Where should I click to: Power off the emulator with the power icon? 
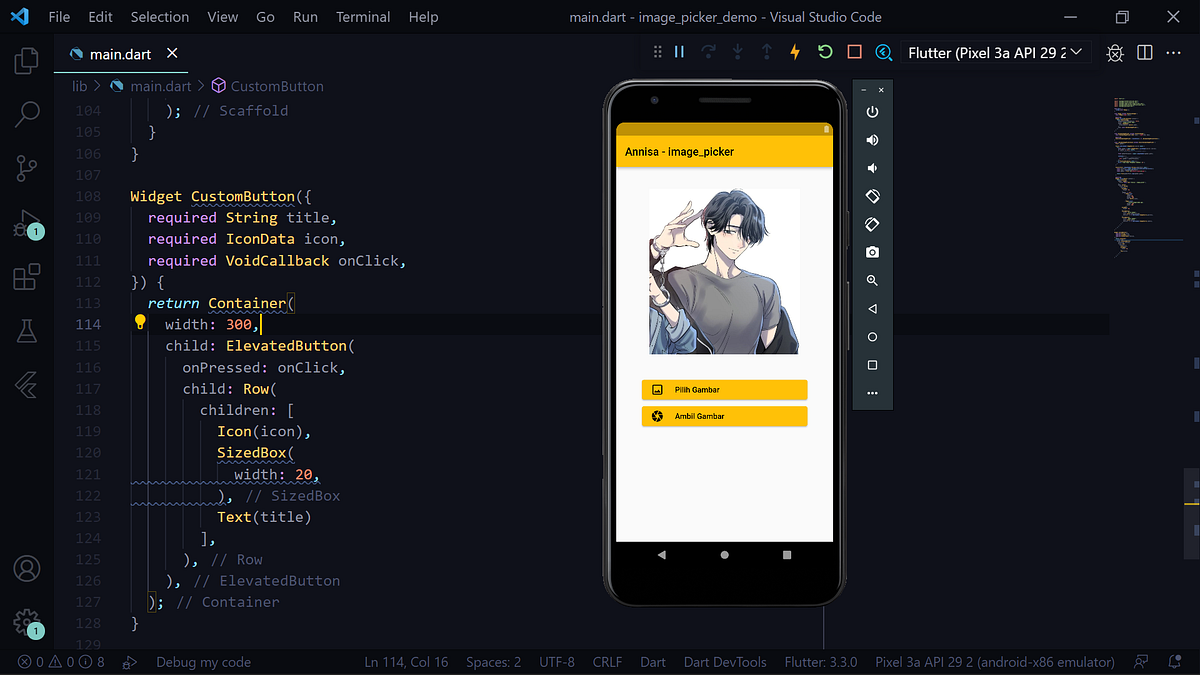[871, 111]
